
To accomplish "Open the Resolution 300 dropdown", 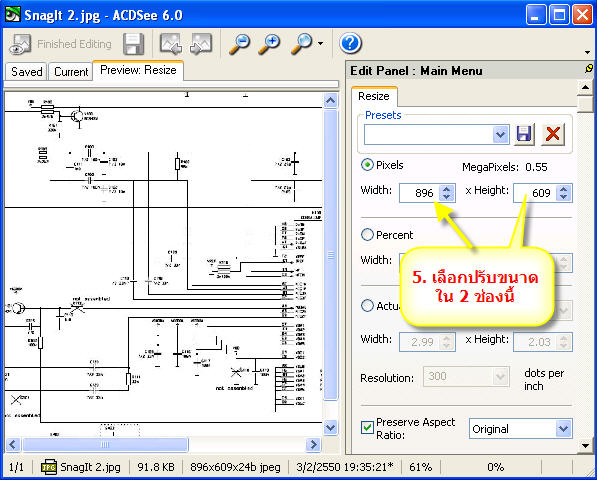I will pyautogui.click(x=500, y=376).
